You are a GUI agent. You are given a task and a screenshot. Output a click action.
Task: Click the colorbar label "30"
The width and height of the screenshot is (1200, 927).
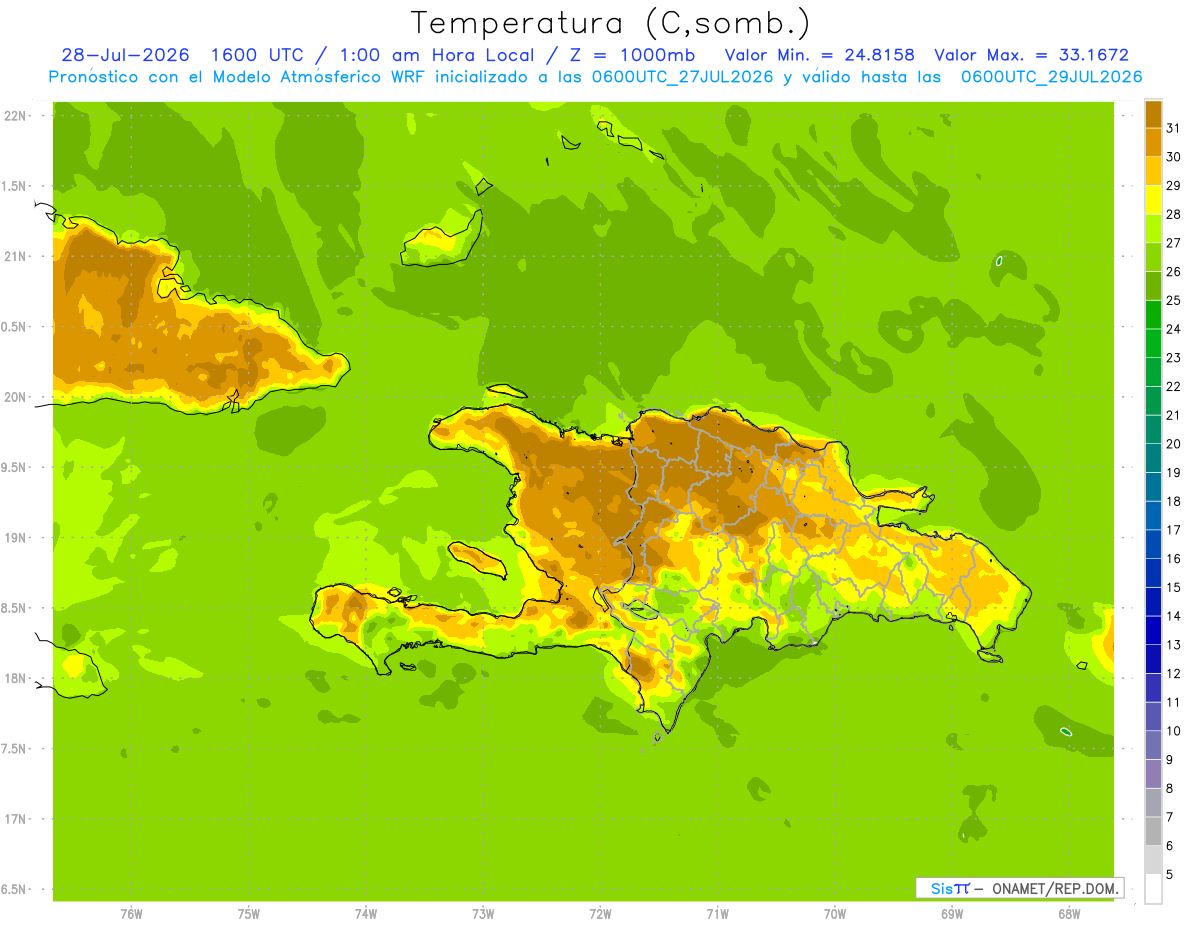(1174, 157)
